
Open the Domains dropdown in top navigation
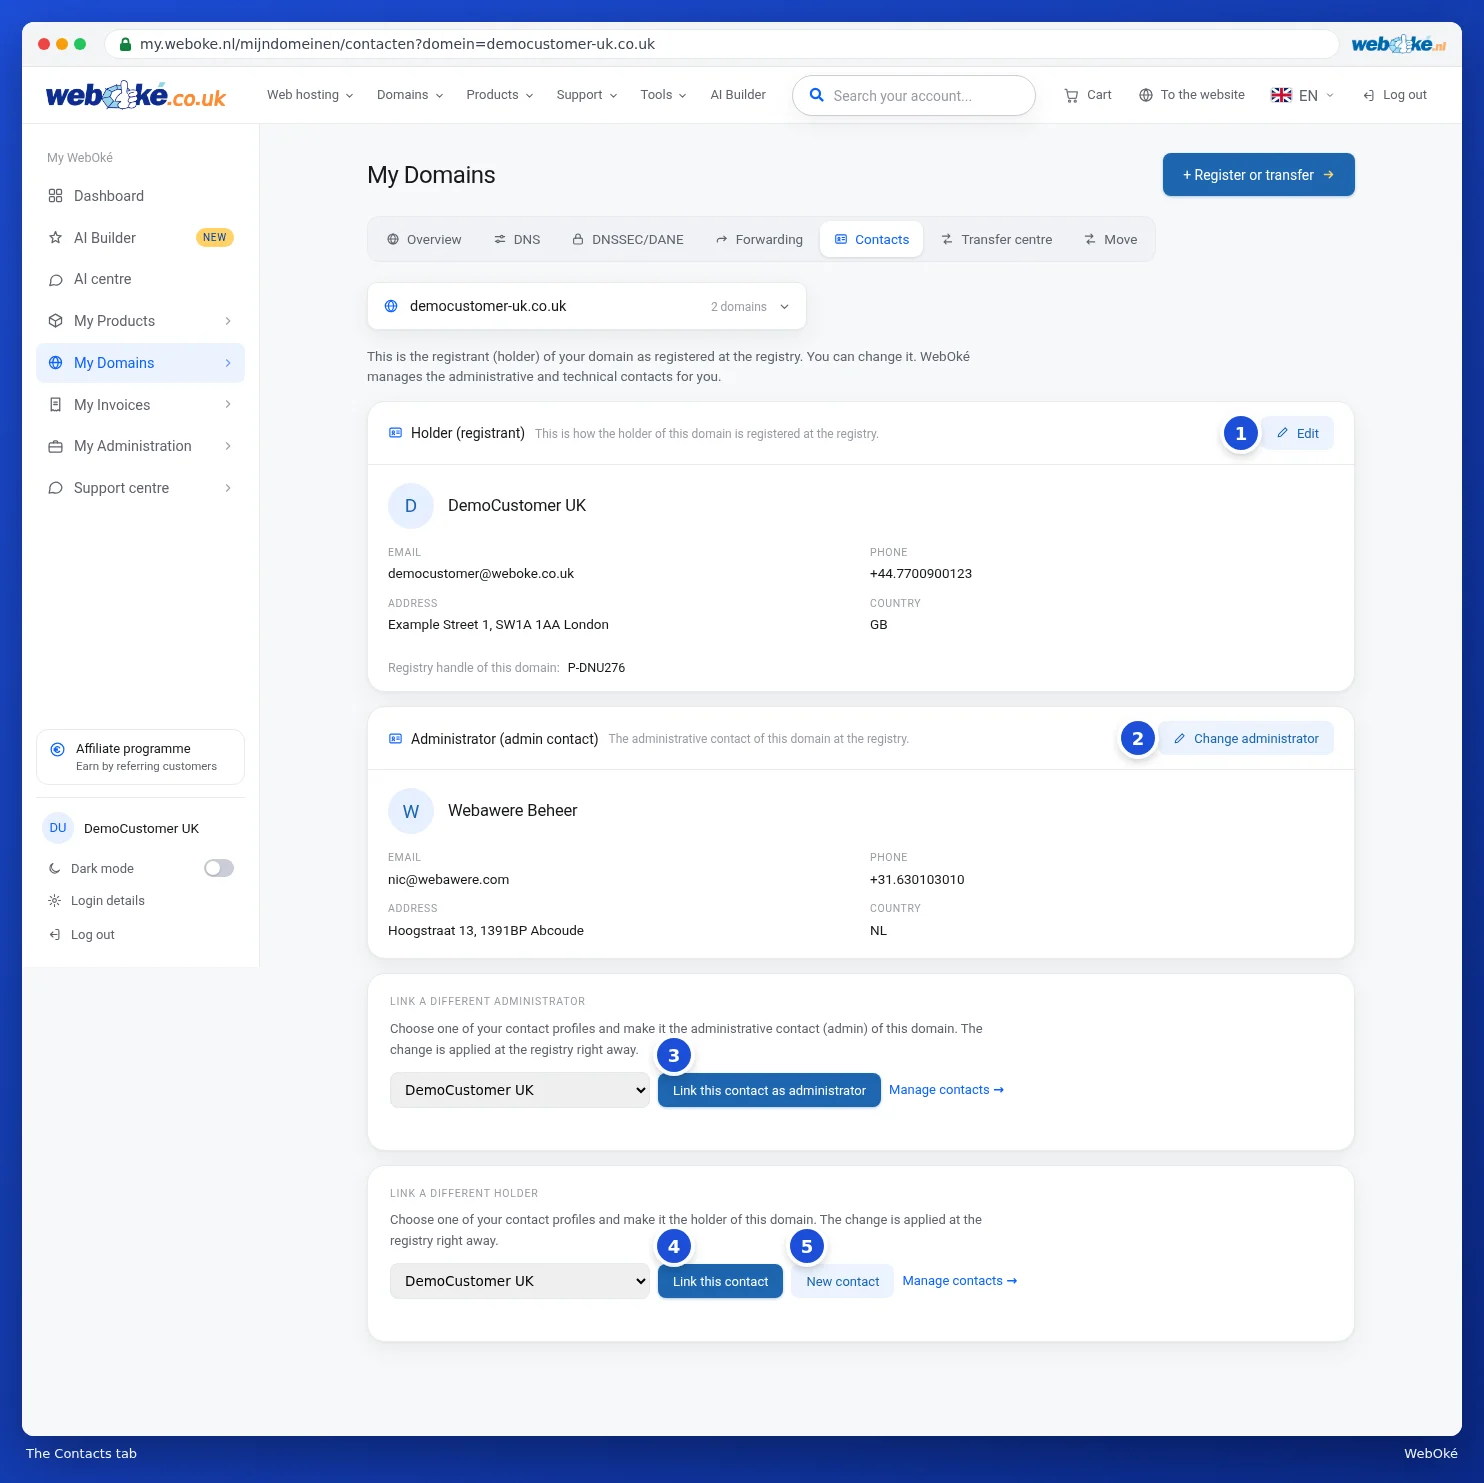(x=410, y=95)
